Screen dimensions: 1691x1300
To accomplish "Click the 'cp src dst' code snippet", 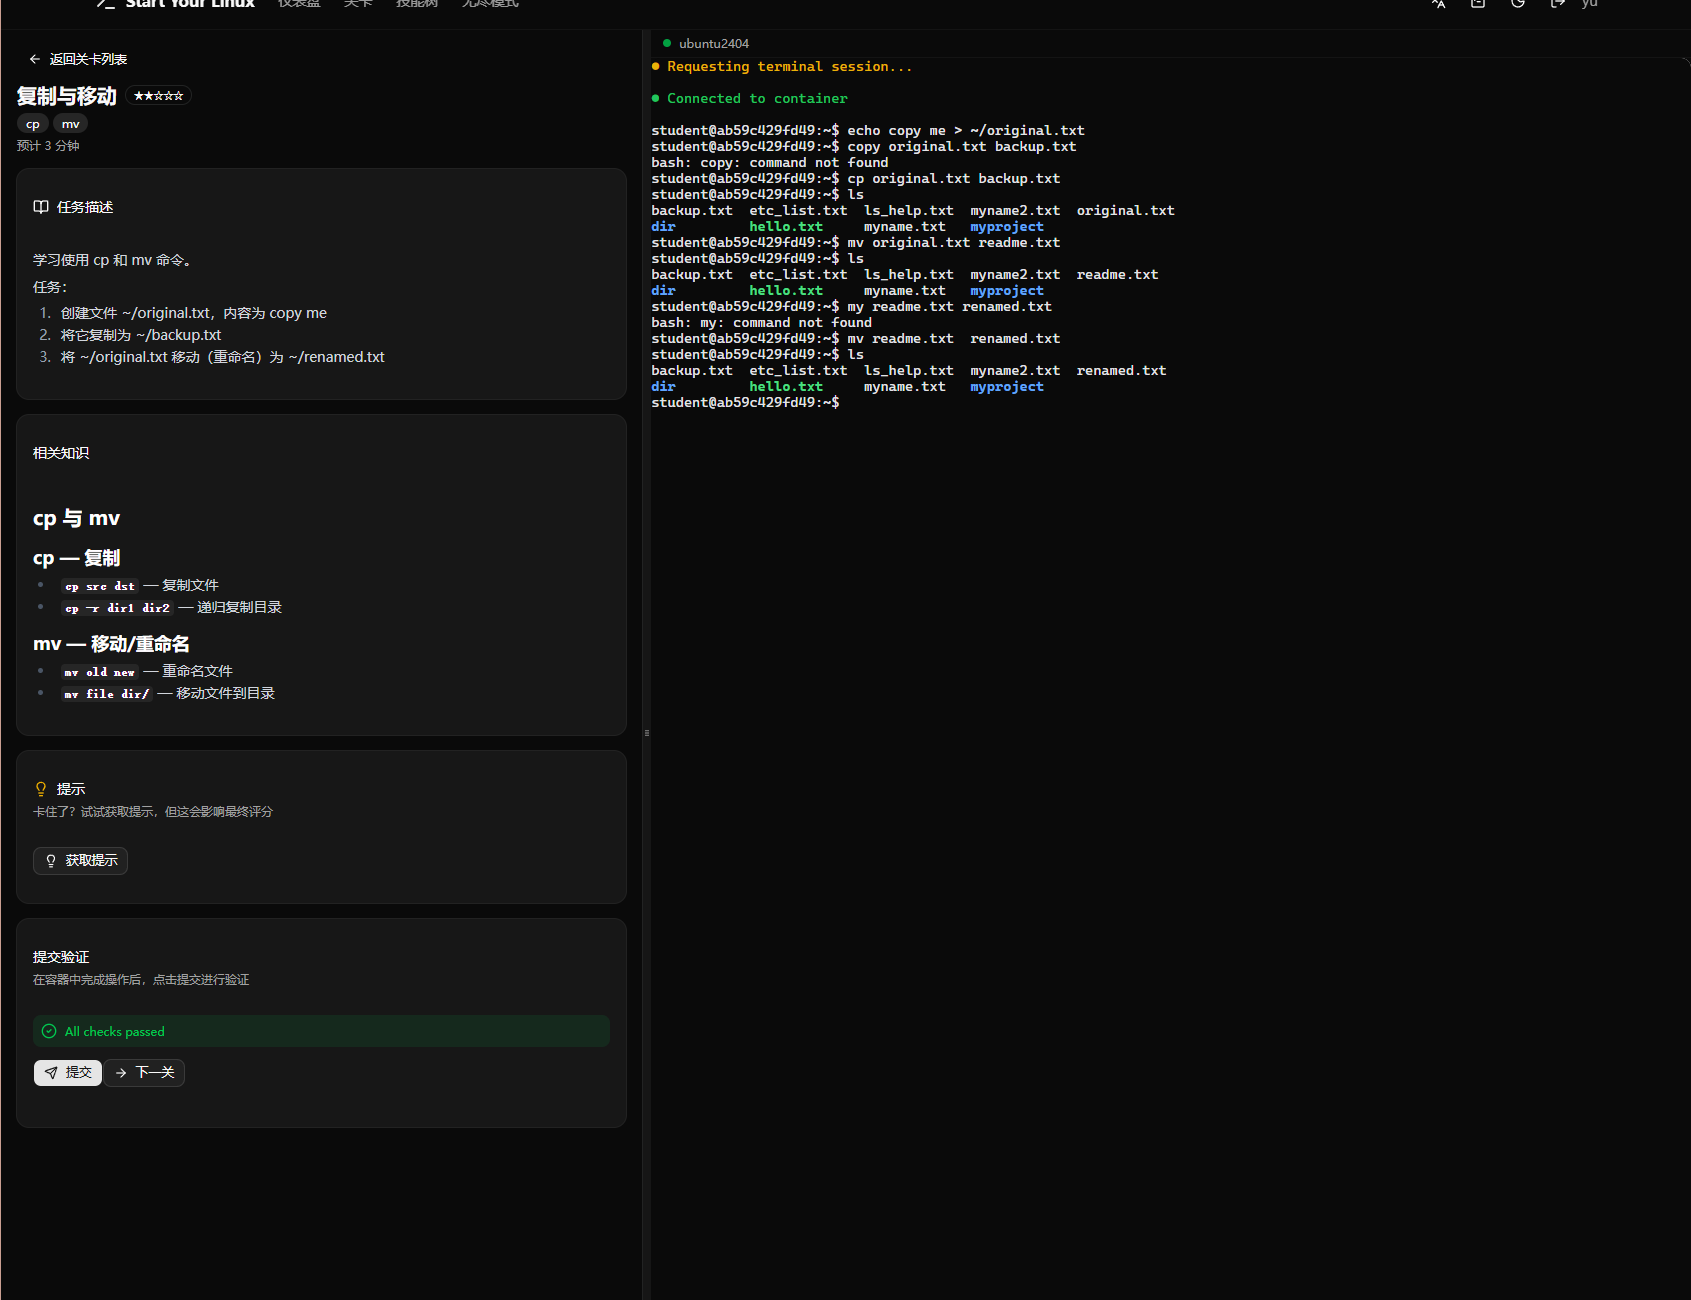I will click(100, 586).
